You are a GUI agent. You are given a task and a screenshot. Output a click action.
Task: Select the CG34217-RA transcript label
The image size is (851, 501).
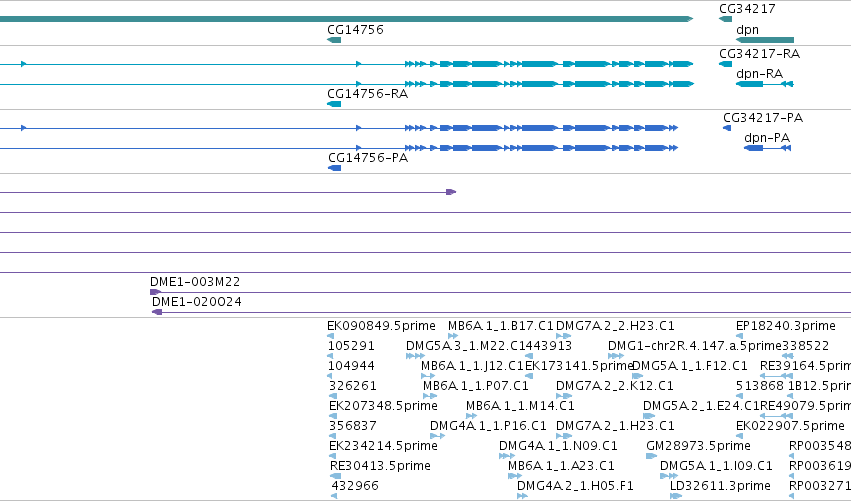(x=759, y=54)
